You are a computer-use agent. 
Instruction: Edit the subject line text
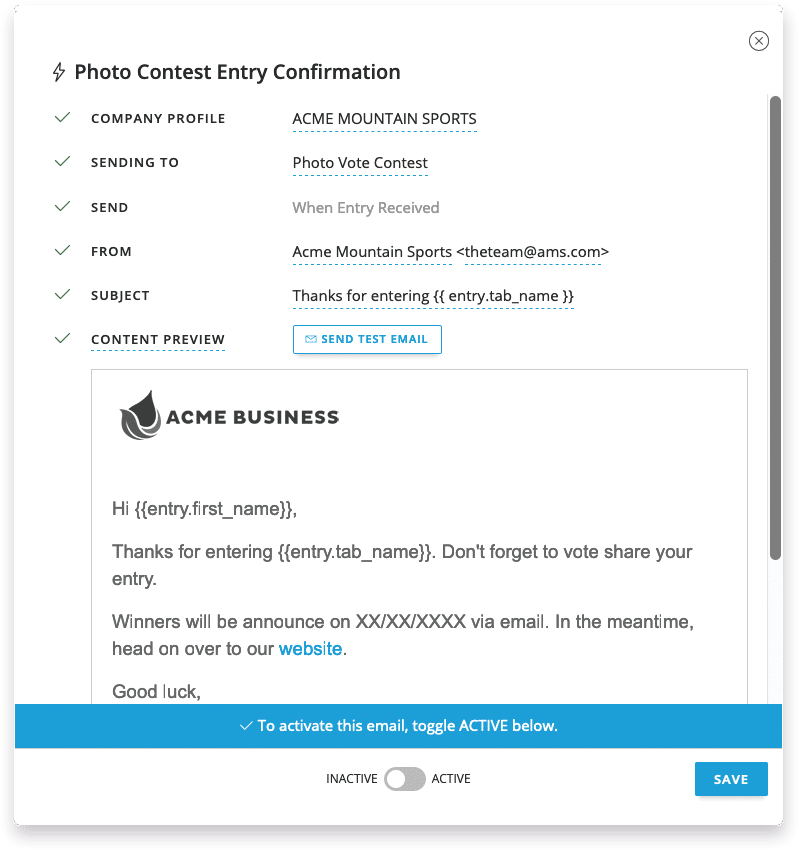[x=433, y=296]
